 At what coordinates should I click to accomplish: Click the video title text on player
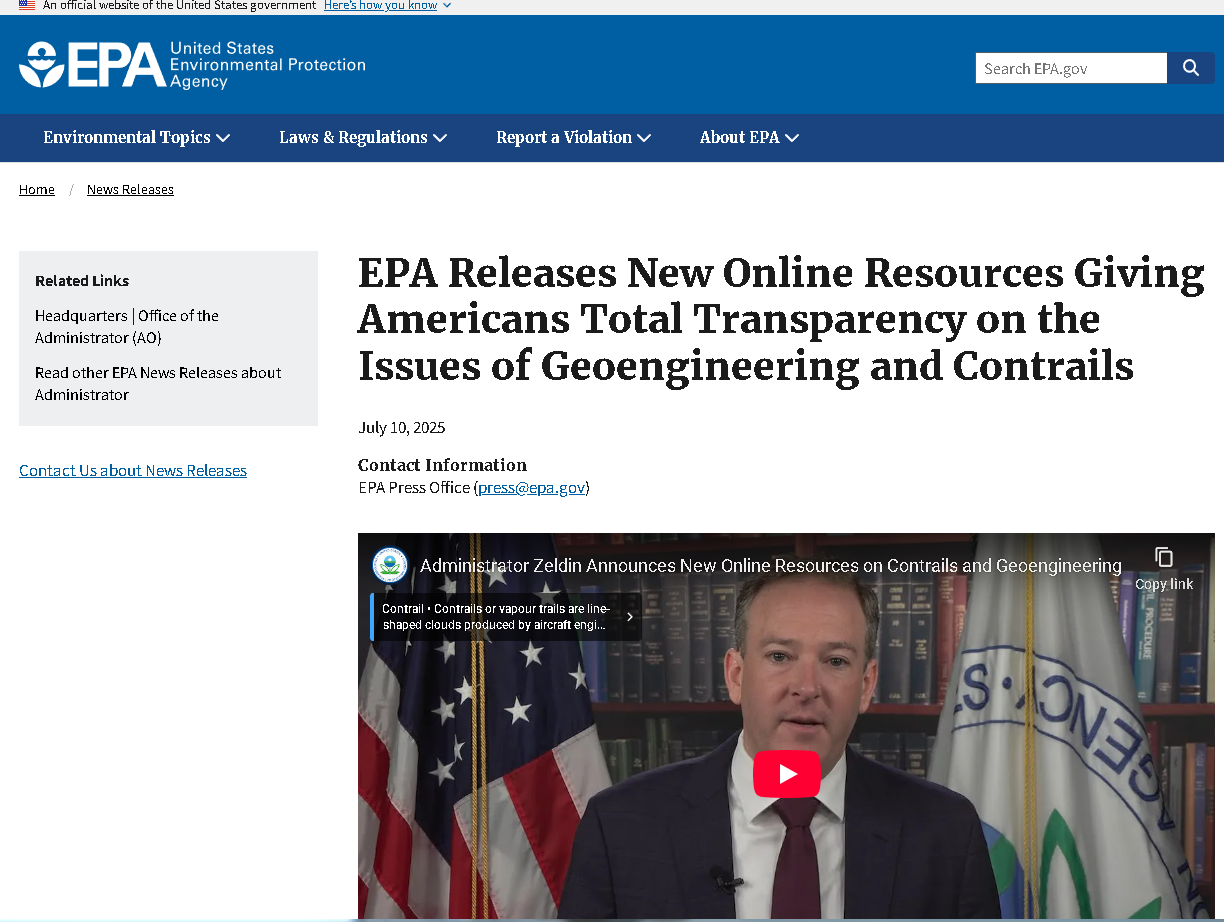tap(770, 566)
